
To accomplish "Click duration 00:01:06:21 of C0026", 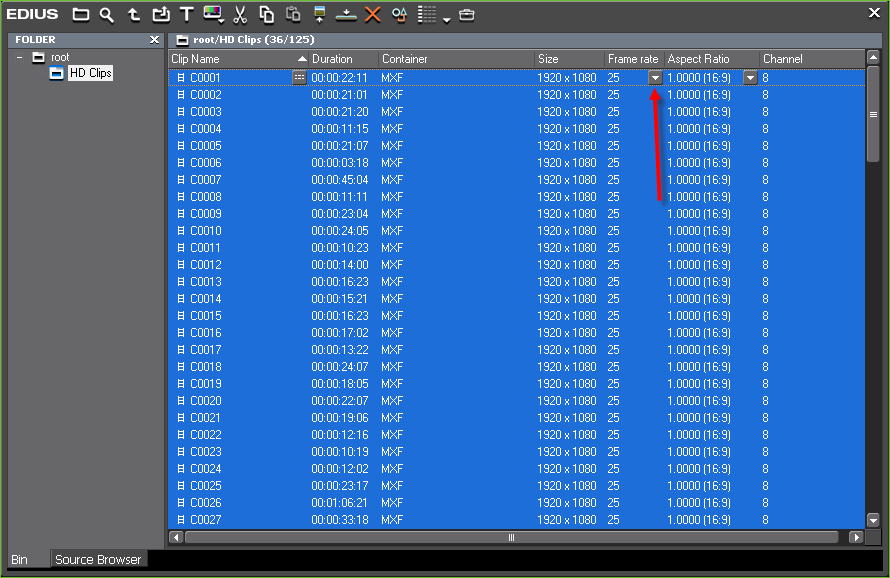I will coord(339,503).
